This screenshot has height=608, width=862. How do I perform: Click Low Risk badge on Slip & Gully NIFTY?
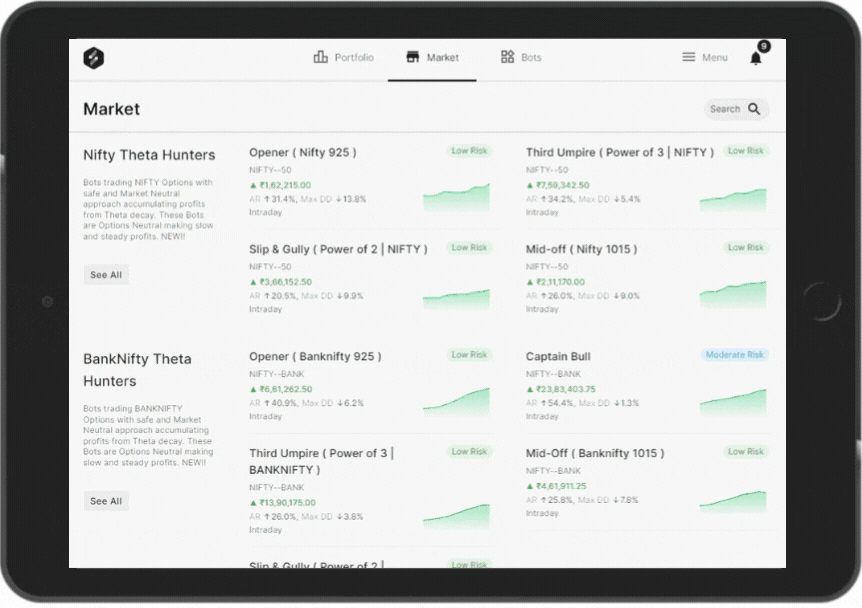[x=469, y=247]
